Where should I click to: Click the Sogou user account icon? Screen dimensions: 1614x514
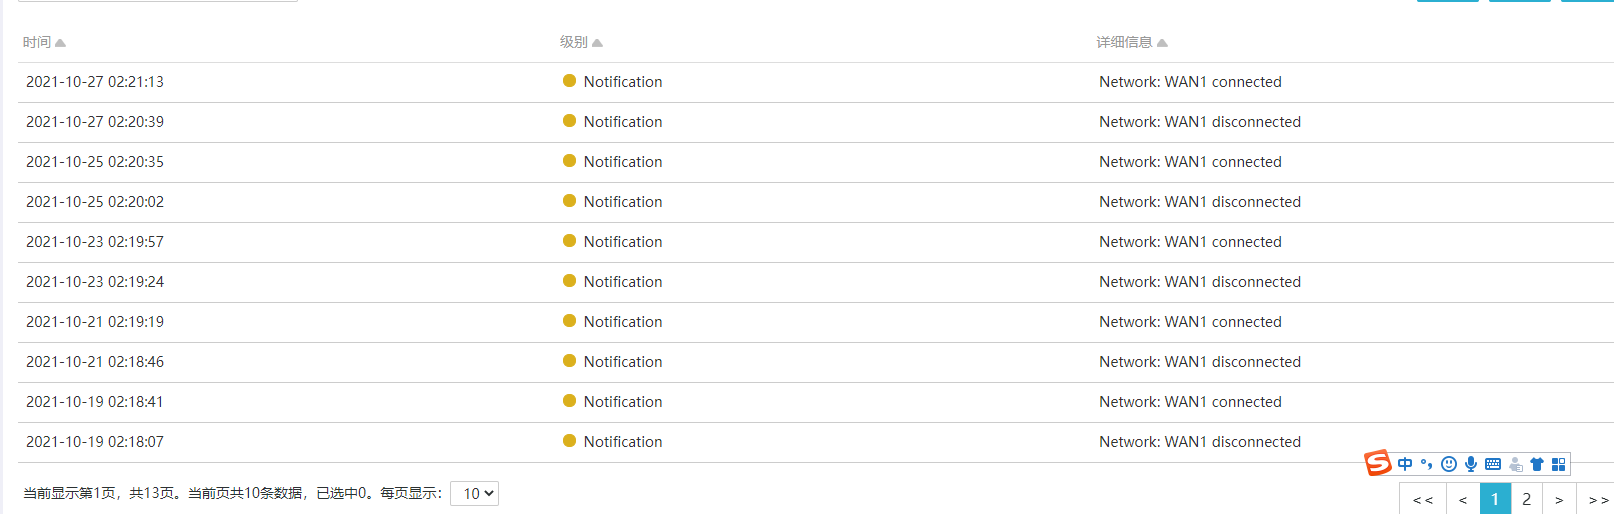coord(1515,464)
